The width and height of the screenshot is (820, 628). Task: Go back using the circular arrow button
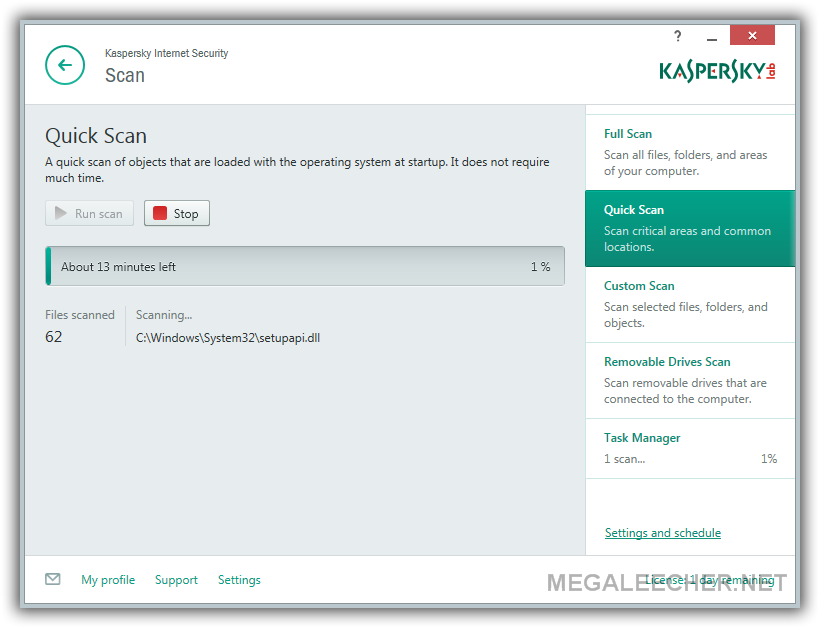(x=65, y=65)
